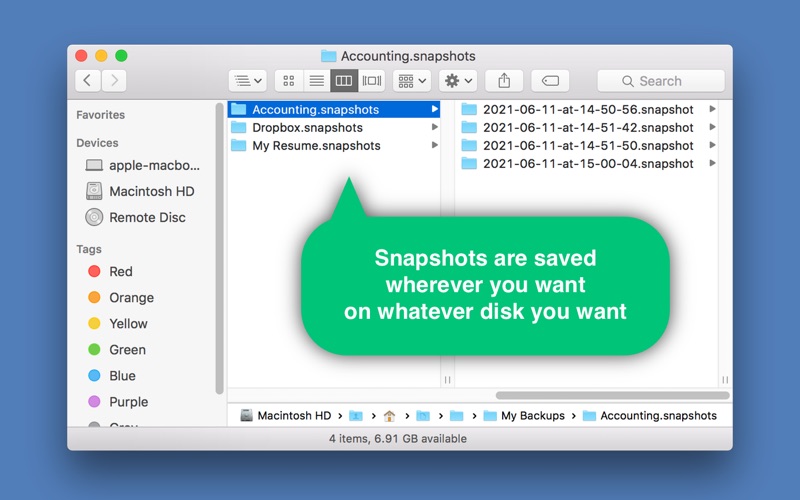Expand Dropbox.snapshots via its arrow

click(434, 127)
